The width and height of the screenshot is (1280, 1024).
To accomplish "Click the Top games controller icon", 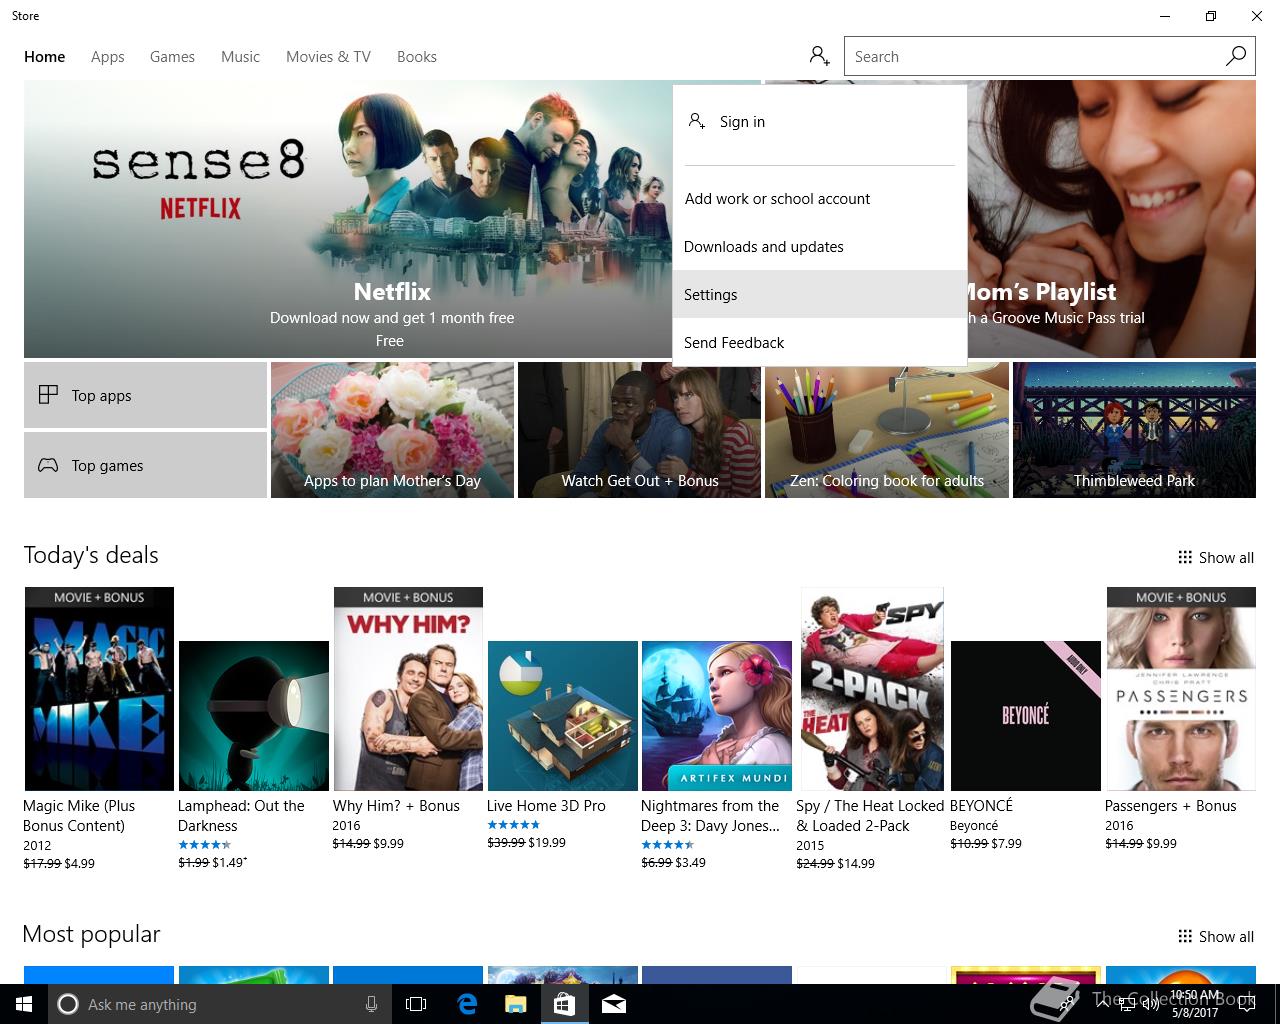I will pyautogui.click(x=48, y=465).
